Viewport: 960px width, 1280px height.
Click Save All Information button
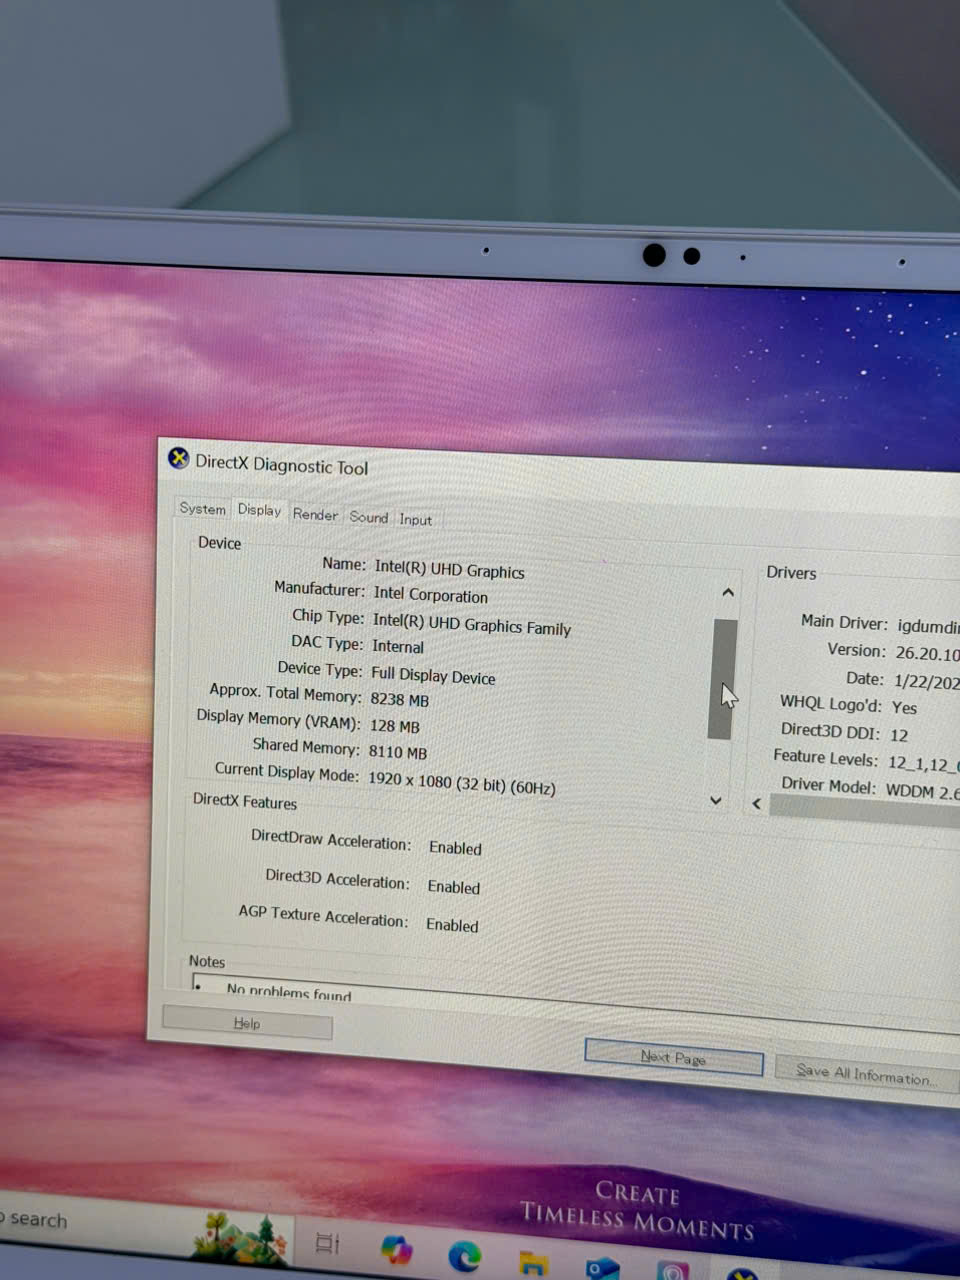pos(866,1074)
